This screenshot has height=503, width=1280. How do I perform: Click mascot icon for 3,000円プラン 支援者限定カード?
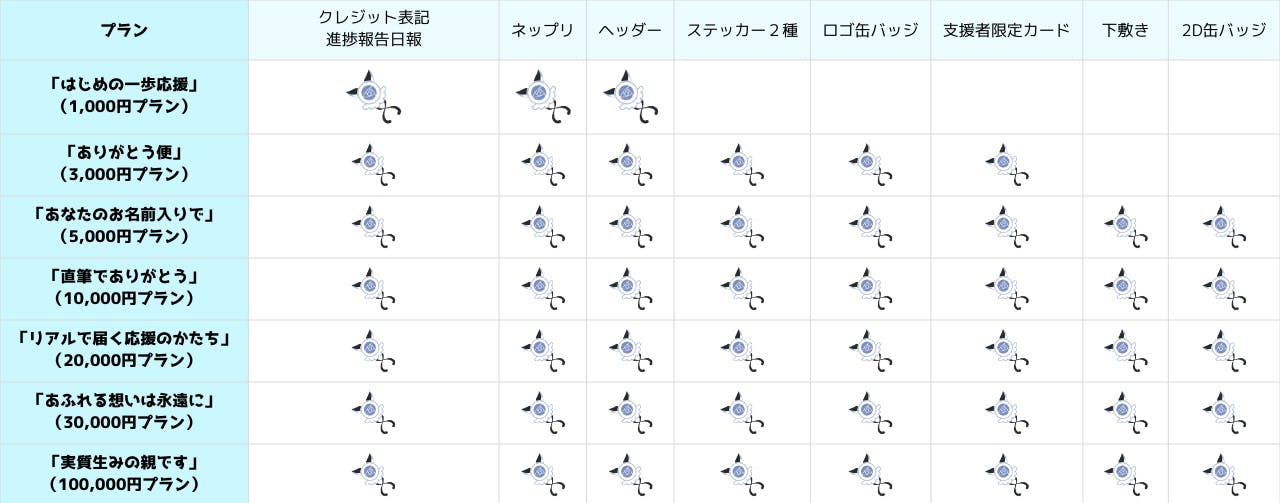[1005, 165]
